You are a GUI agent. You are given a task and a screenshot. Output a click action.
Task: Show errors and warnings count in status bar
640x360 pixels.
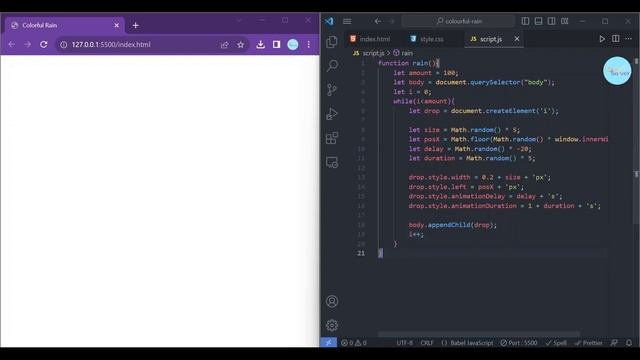tap(354, 343)
